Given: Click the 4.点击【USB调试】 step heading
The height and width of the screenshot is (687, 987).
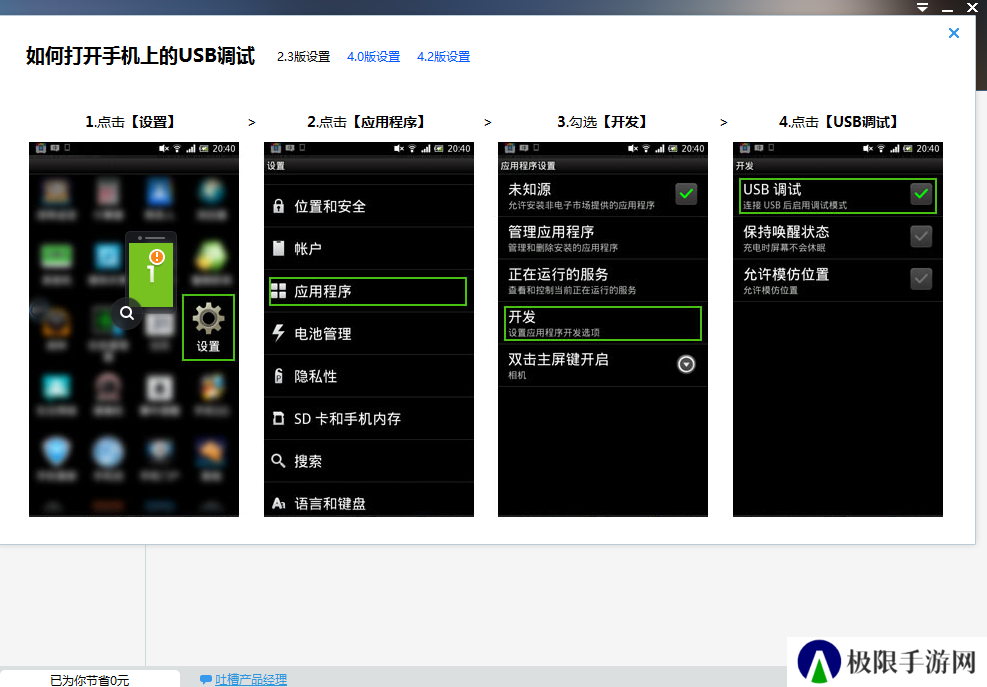Looking at the screenshot, I should 838,122.
